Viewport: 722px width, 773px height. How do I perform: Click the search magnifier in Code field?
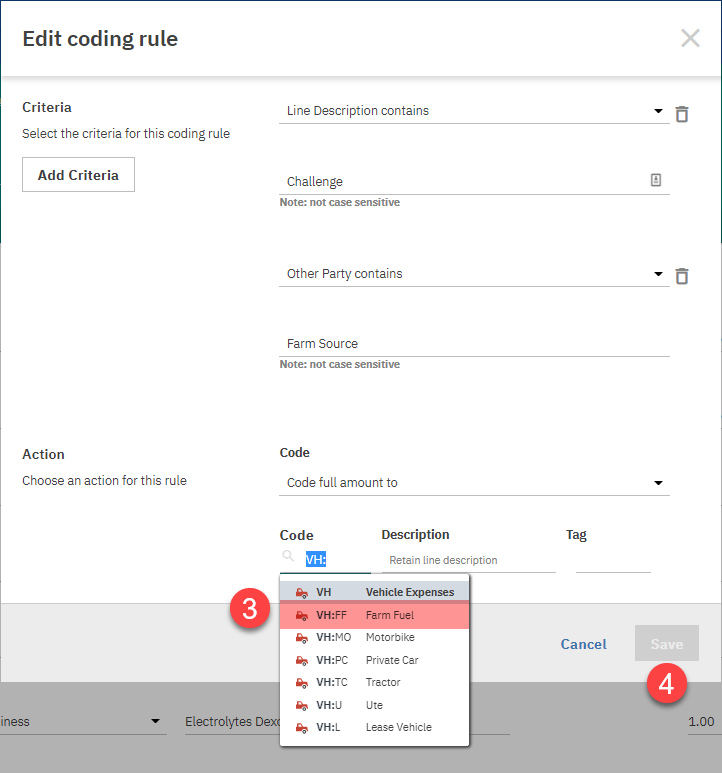[x=288, y=556]
